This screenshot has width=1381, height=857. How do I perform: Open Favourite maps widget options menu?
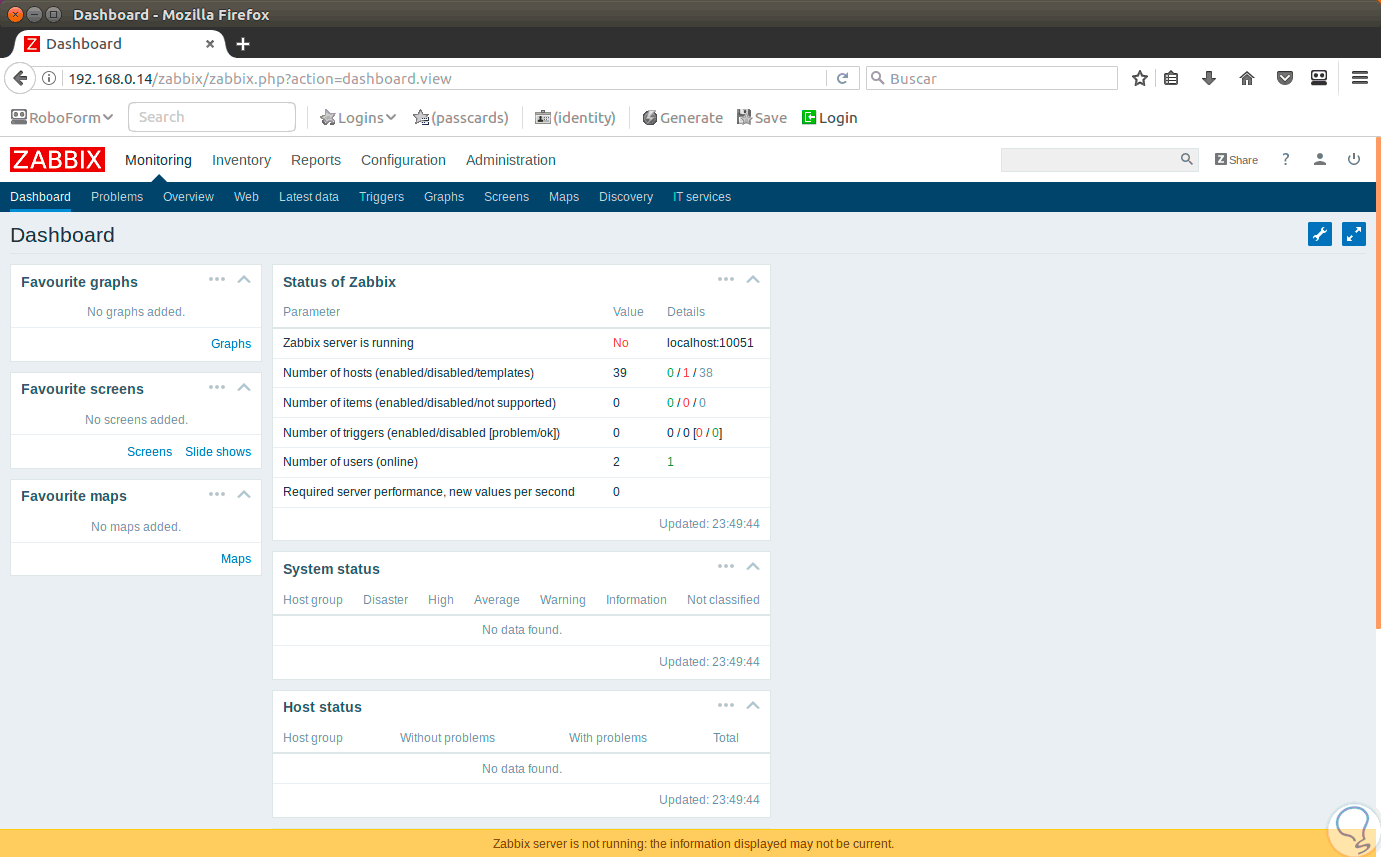pos(217,494)
